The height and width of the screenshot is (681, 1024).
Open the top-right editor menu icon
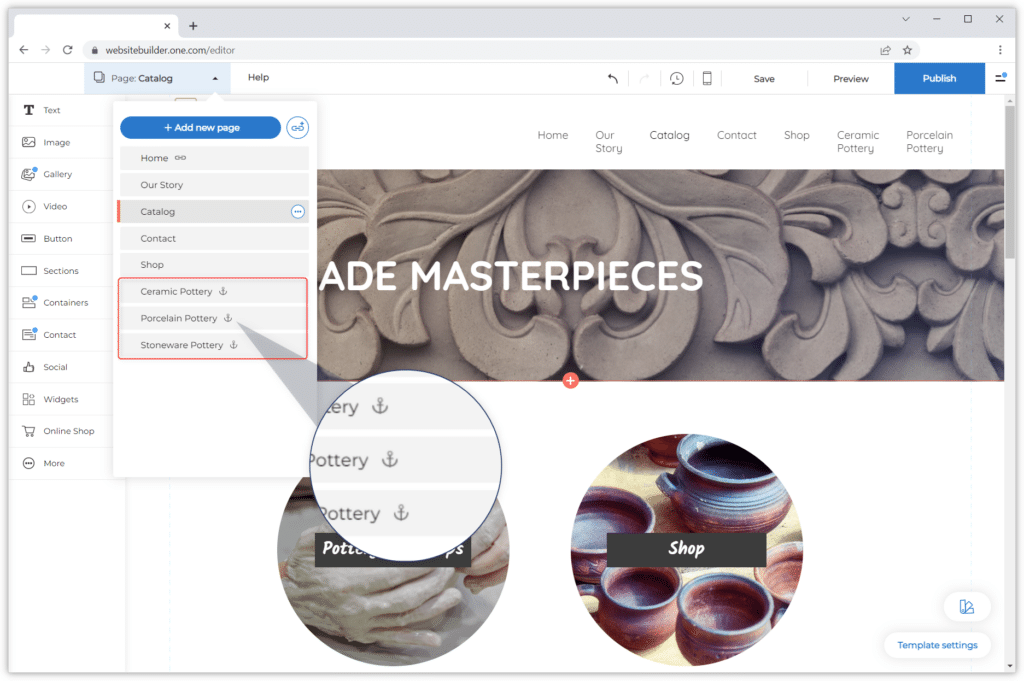1000,78
